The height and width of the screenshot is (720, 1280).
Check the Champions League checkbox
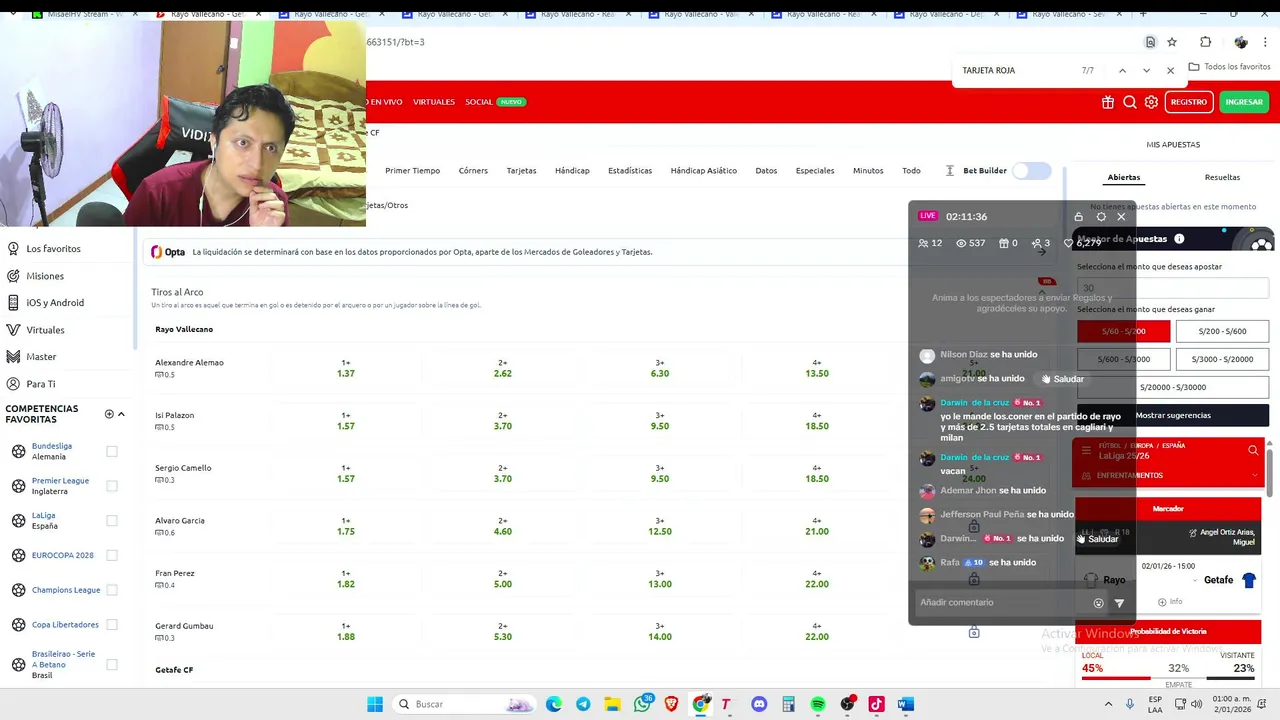[112, 590]
